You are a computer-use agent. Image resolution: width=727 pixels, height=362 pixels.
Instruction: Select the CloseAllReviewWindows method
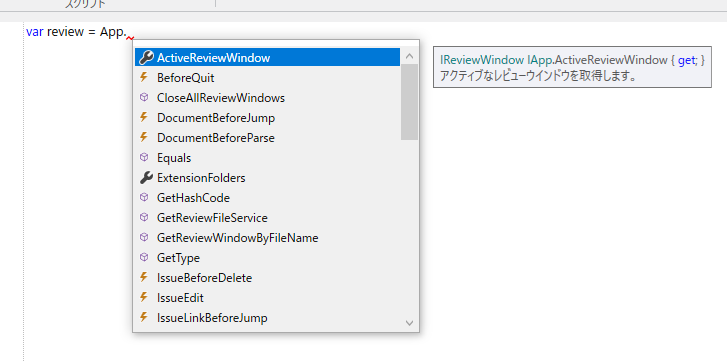268,98
